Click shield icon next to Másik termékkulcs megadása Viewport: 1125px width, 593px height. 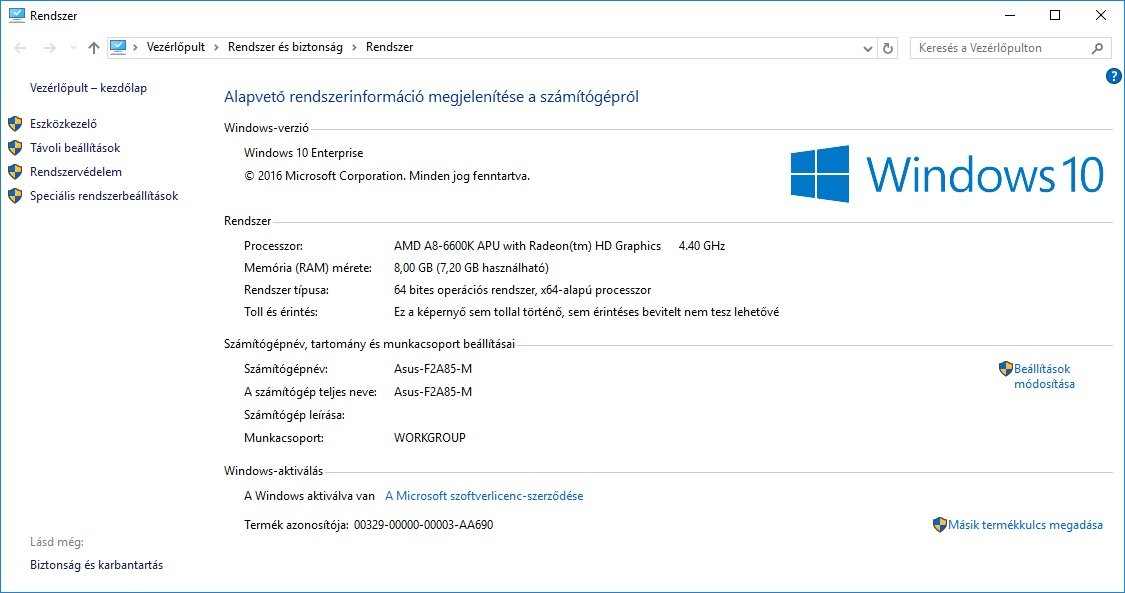pos(940,525)
